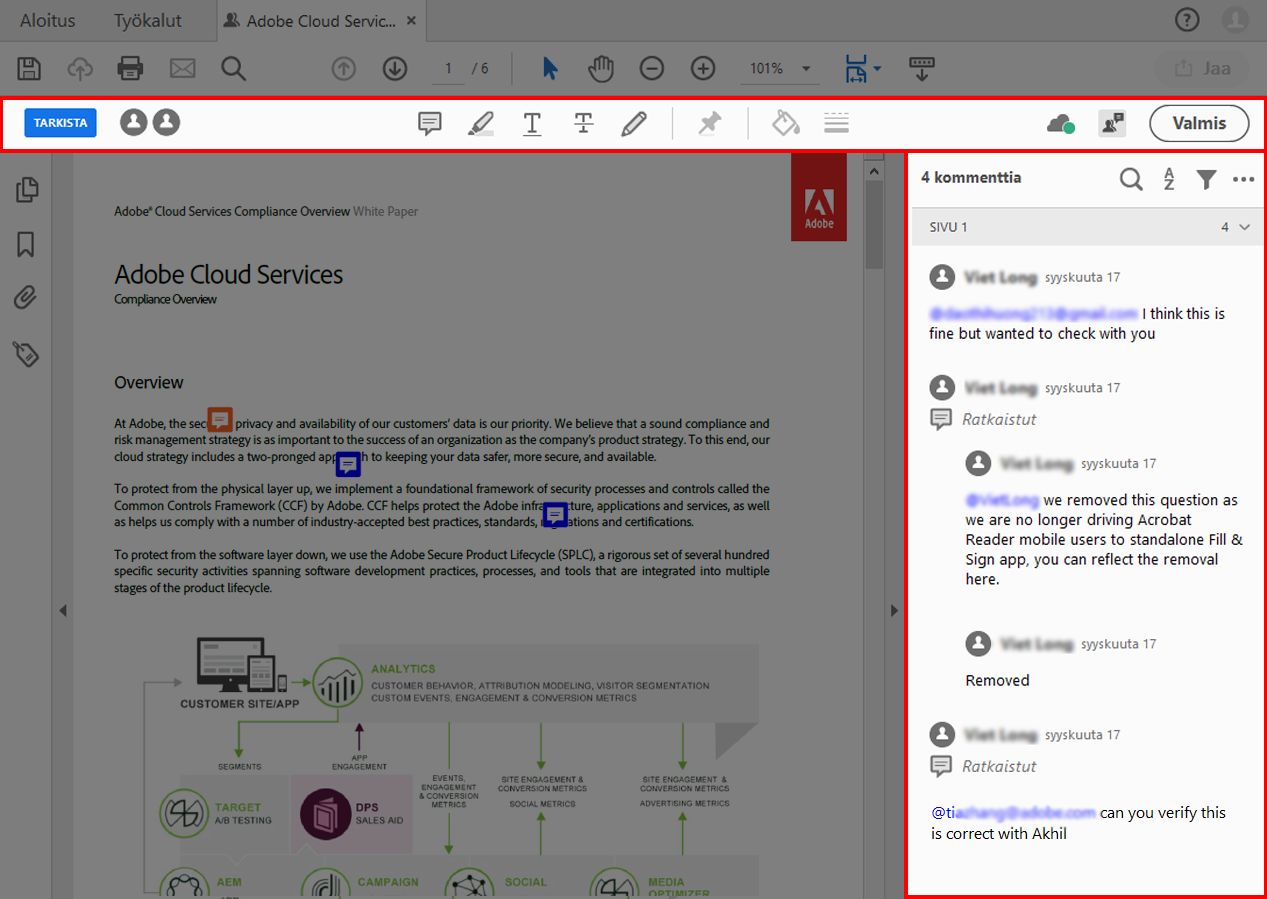Click the TARKISTA review button
1267x899 pixels.
(x=60, y=123)
